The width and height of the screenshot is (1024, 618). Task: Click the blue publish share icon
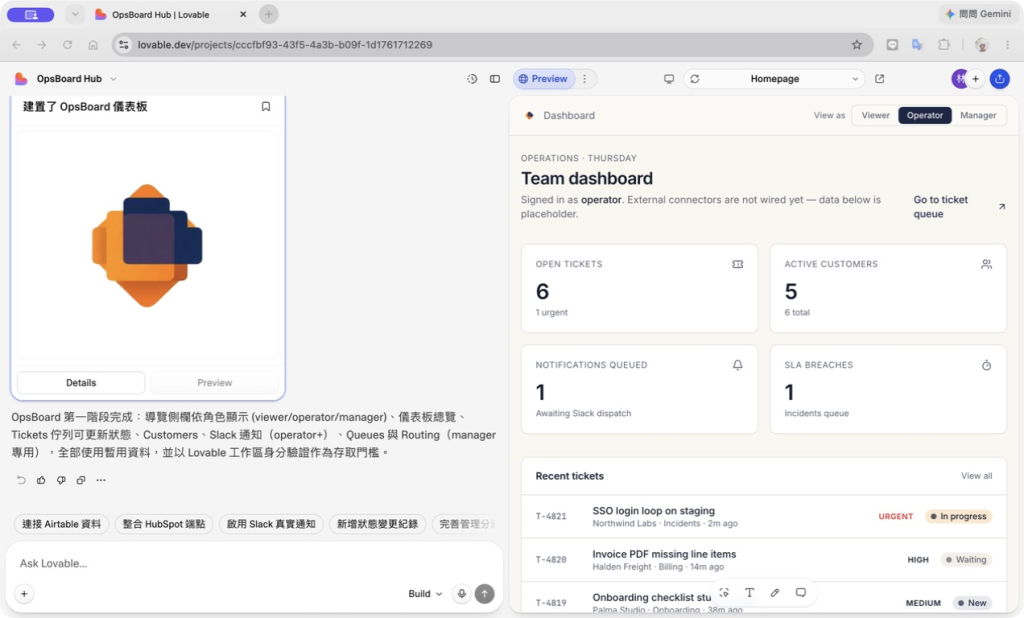(x=1000, y=79)
